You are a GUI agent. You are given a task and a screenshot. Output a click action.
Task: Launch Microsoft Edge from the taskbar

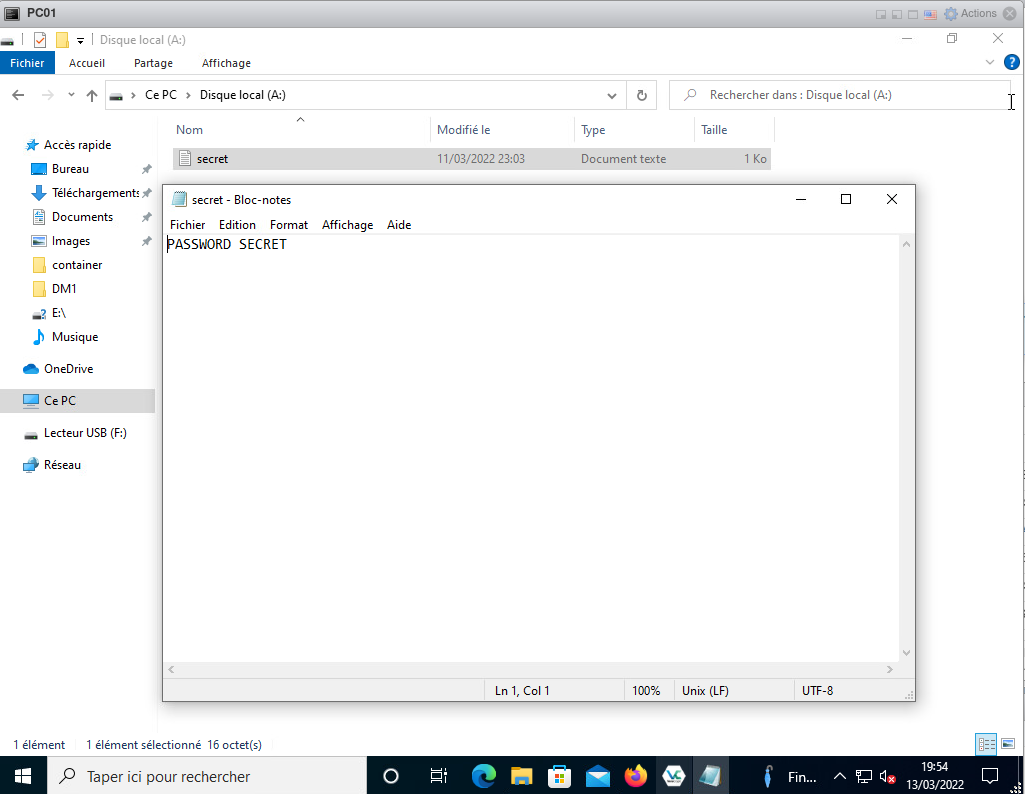point(484,776)
